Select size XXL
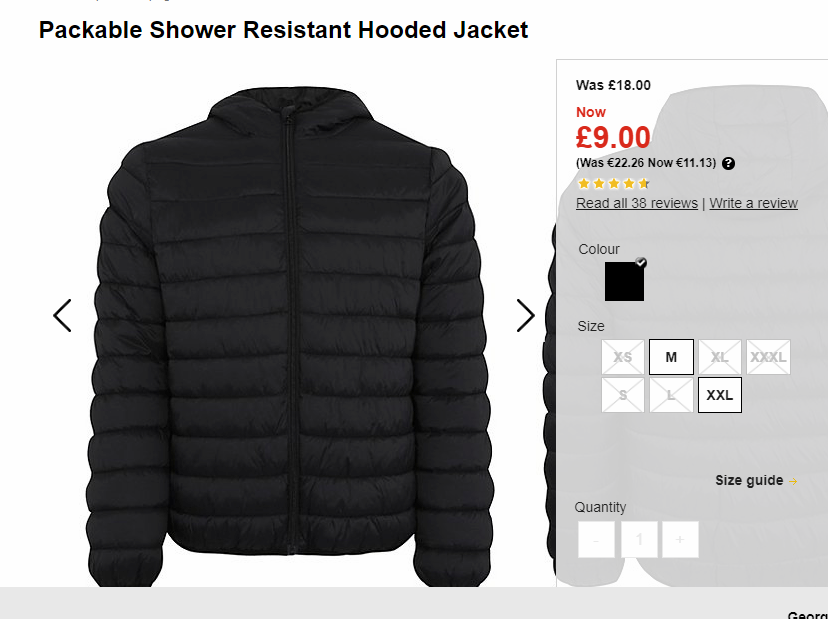This screenshot has width=828, height=619. (x=720, y=395)
